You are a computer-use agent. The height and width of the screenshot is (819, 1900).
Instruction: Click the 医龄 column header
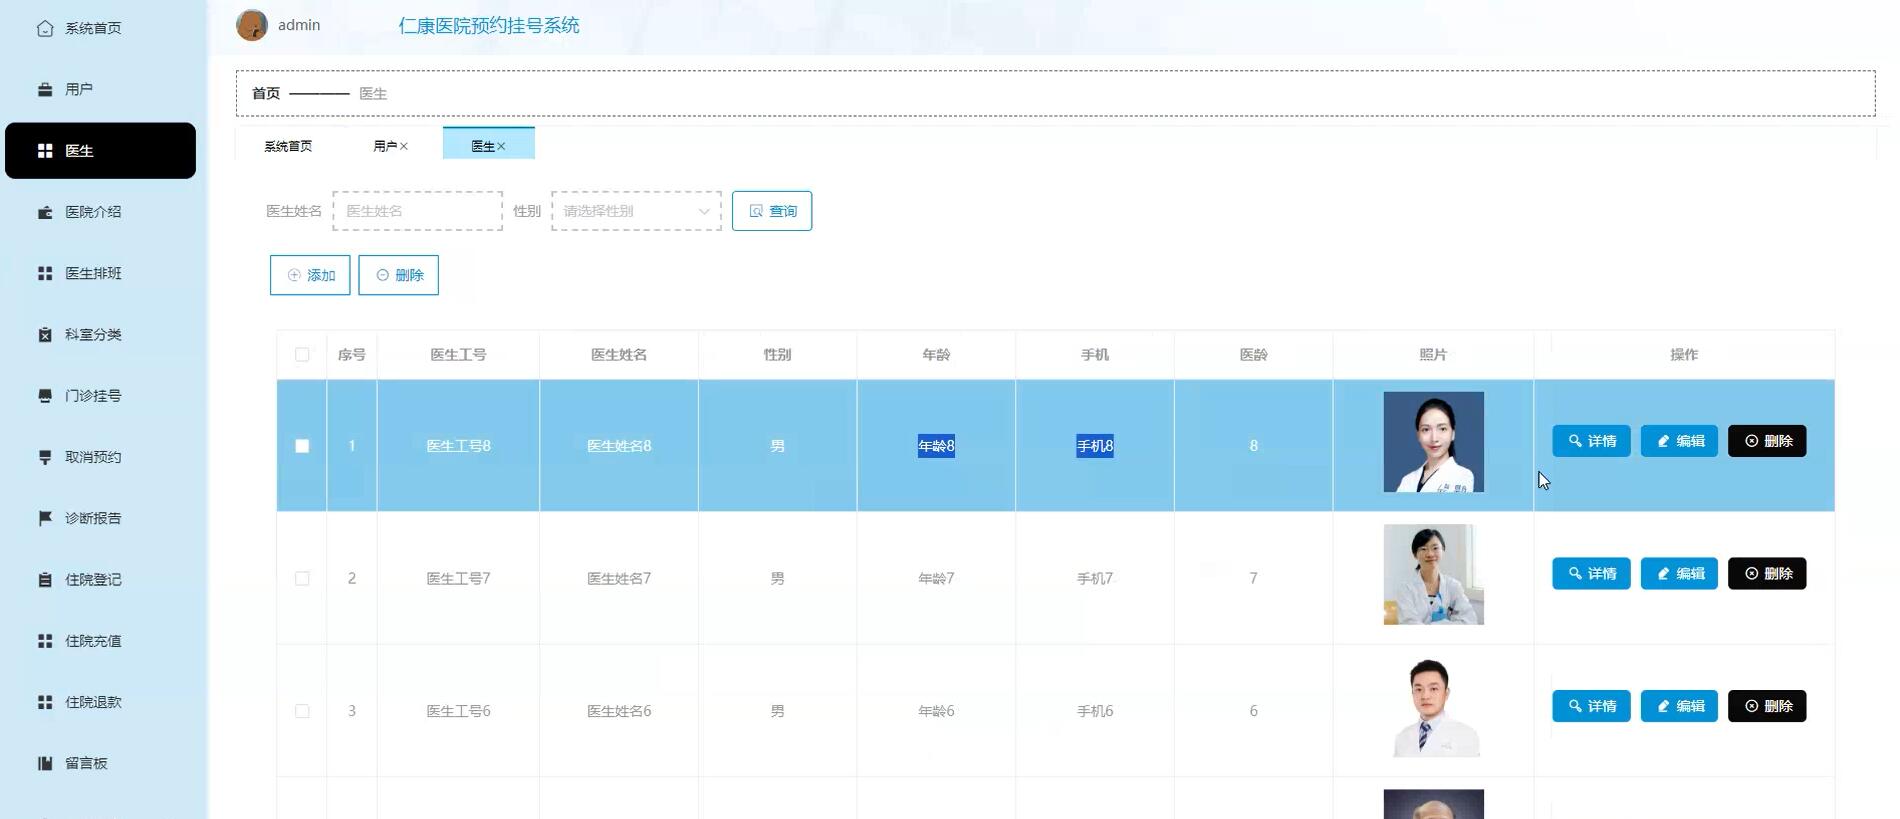[x=1253, y=354]
